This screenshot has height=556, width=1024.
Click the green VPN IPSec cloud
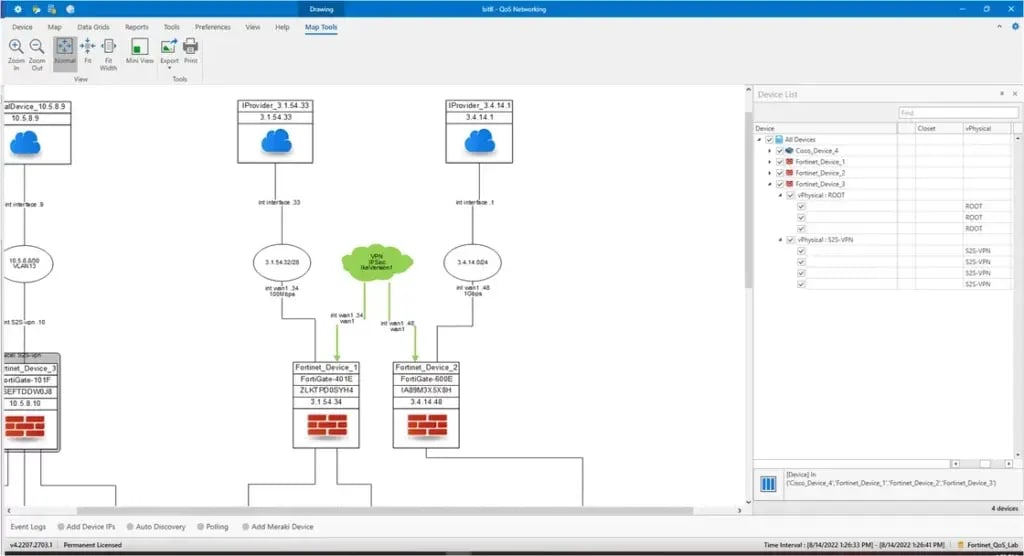365,264
